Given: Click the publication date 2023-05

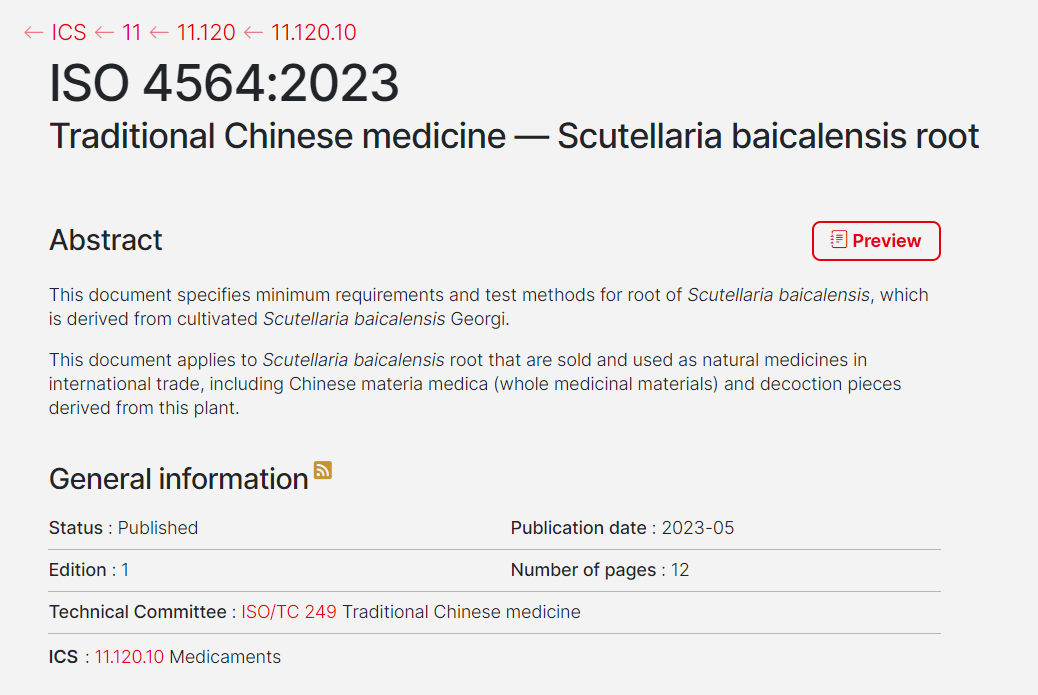Looking at the screenshot, I should 698,528.
